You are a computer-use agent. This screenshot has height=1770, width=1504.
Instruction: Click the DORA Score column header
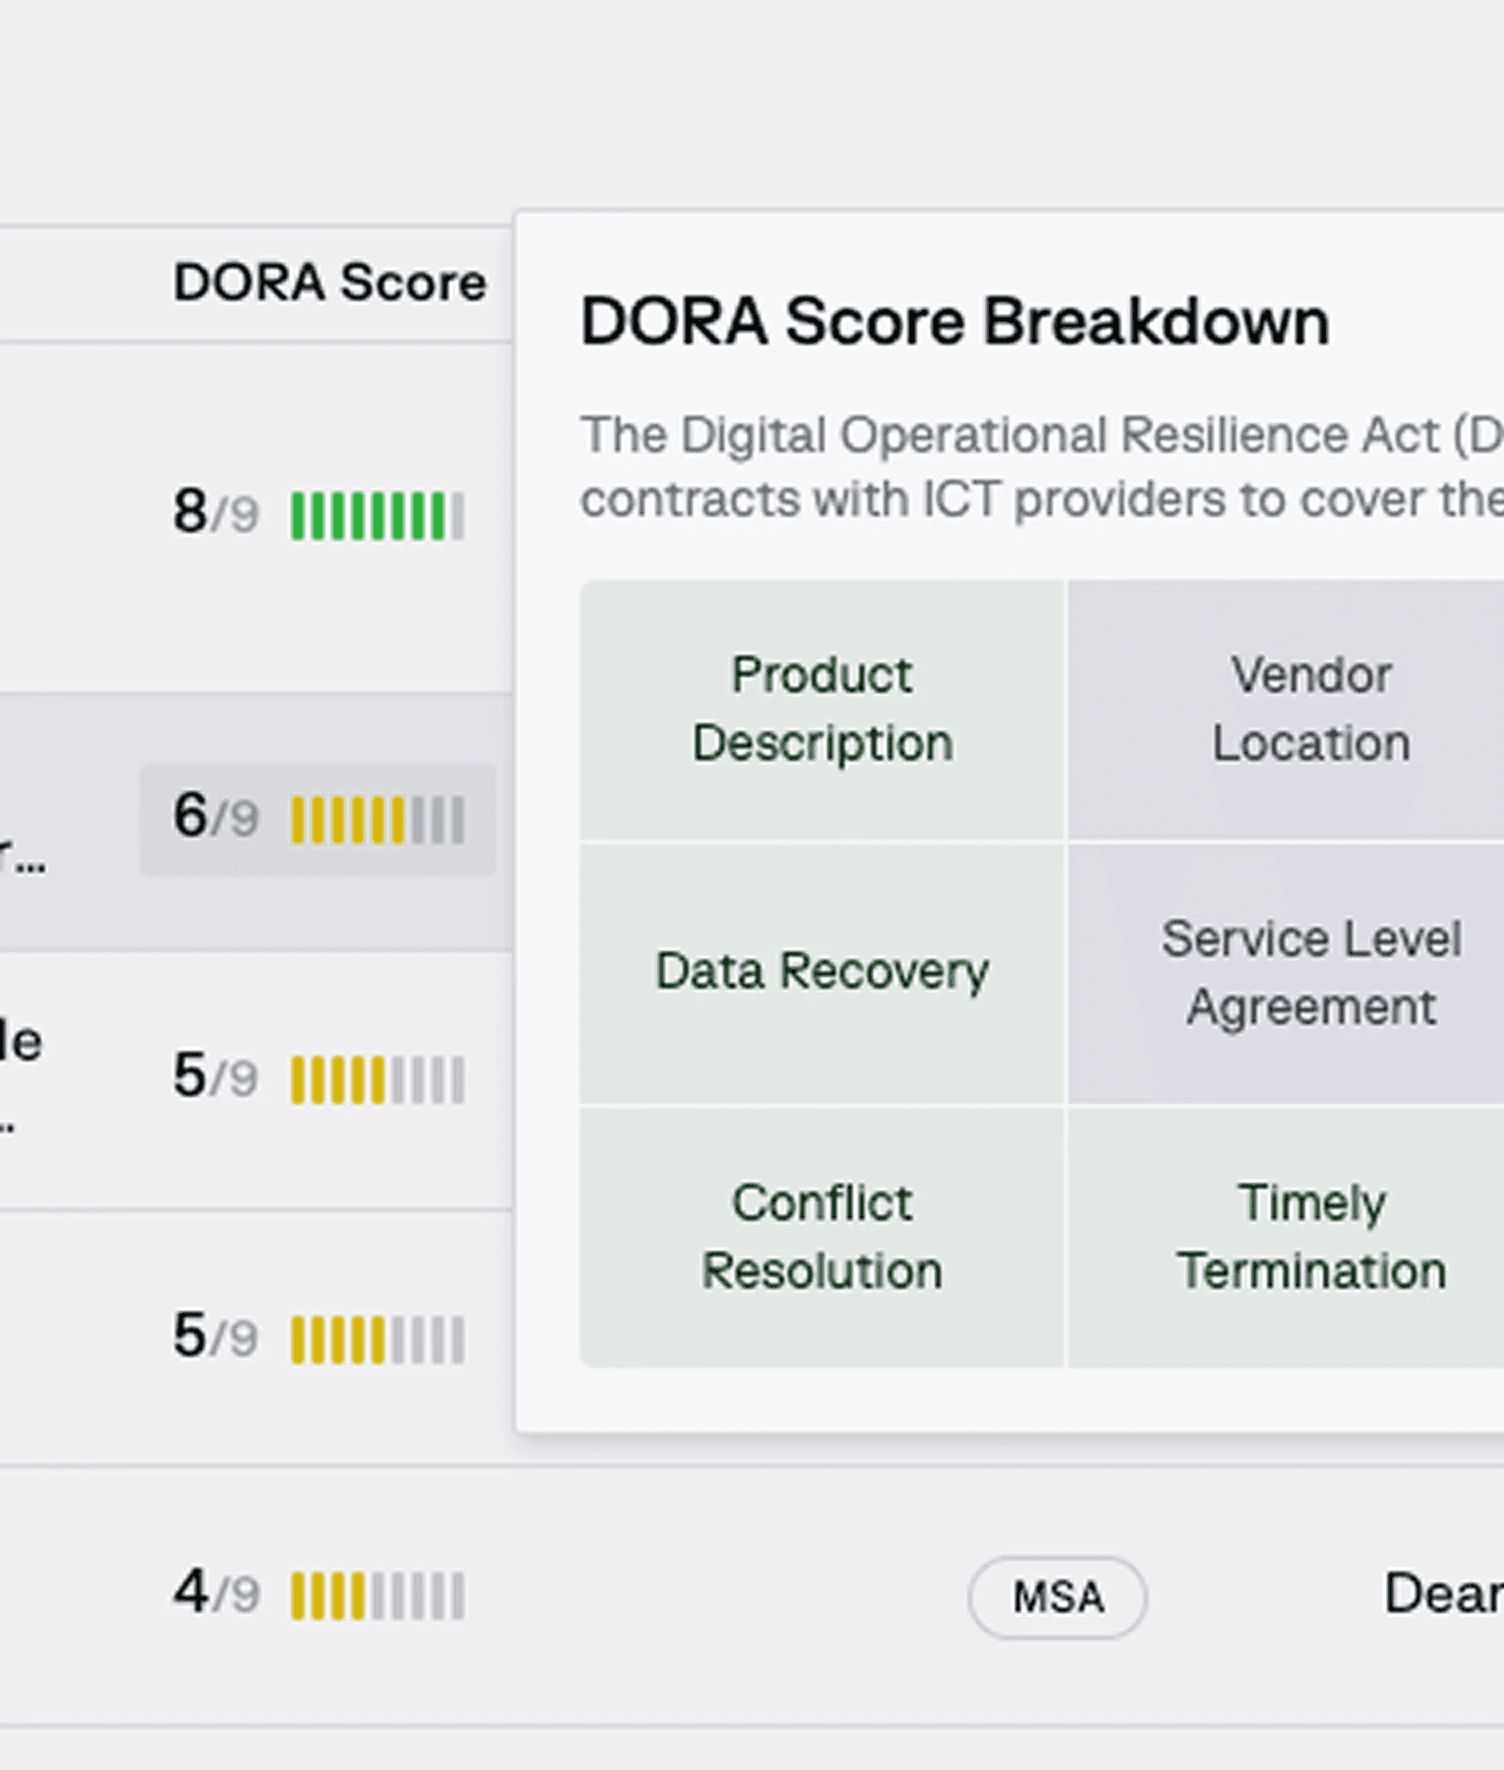point(330,283)
